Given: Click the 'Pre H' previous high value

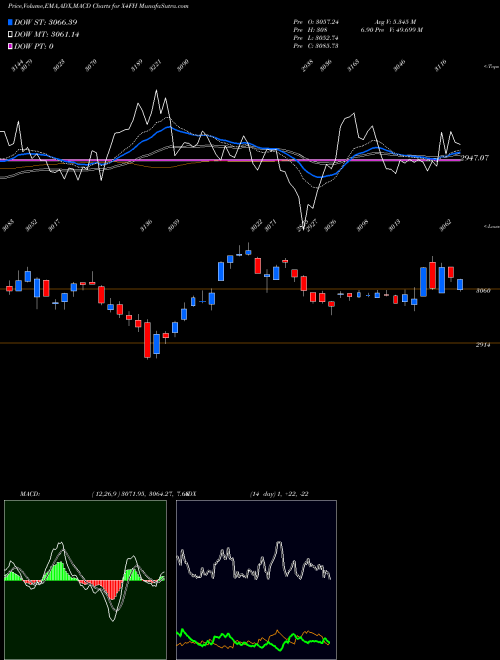Looking at the screenshot, I should [x=310, y=30].
